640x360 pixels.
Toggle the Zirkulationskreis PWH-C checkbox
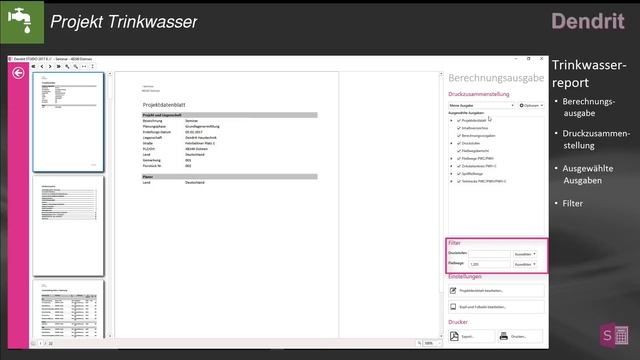pyautogui.click(x=459, y=166)
